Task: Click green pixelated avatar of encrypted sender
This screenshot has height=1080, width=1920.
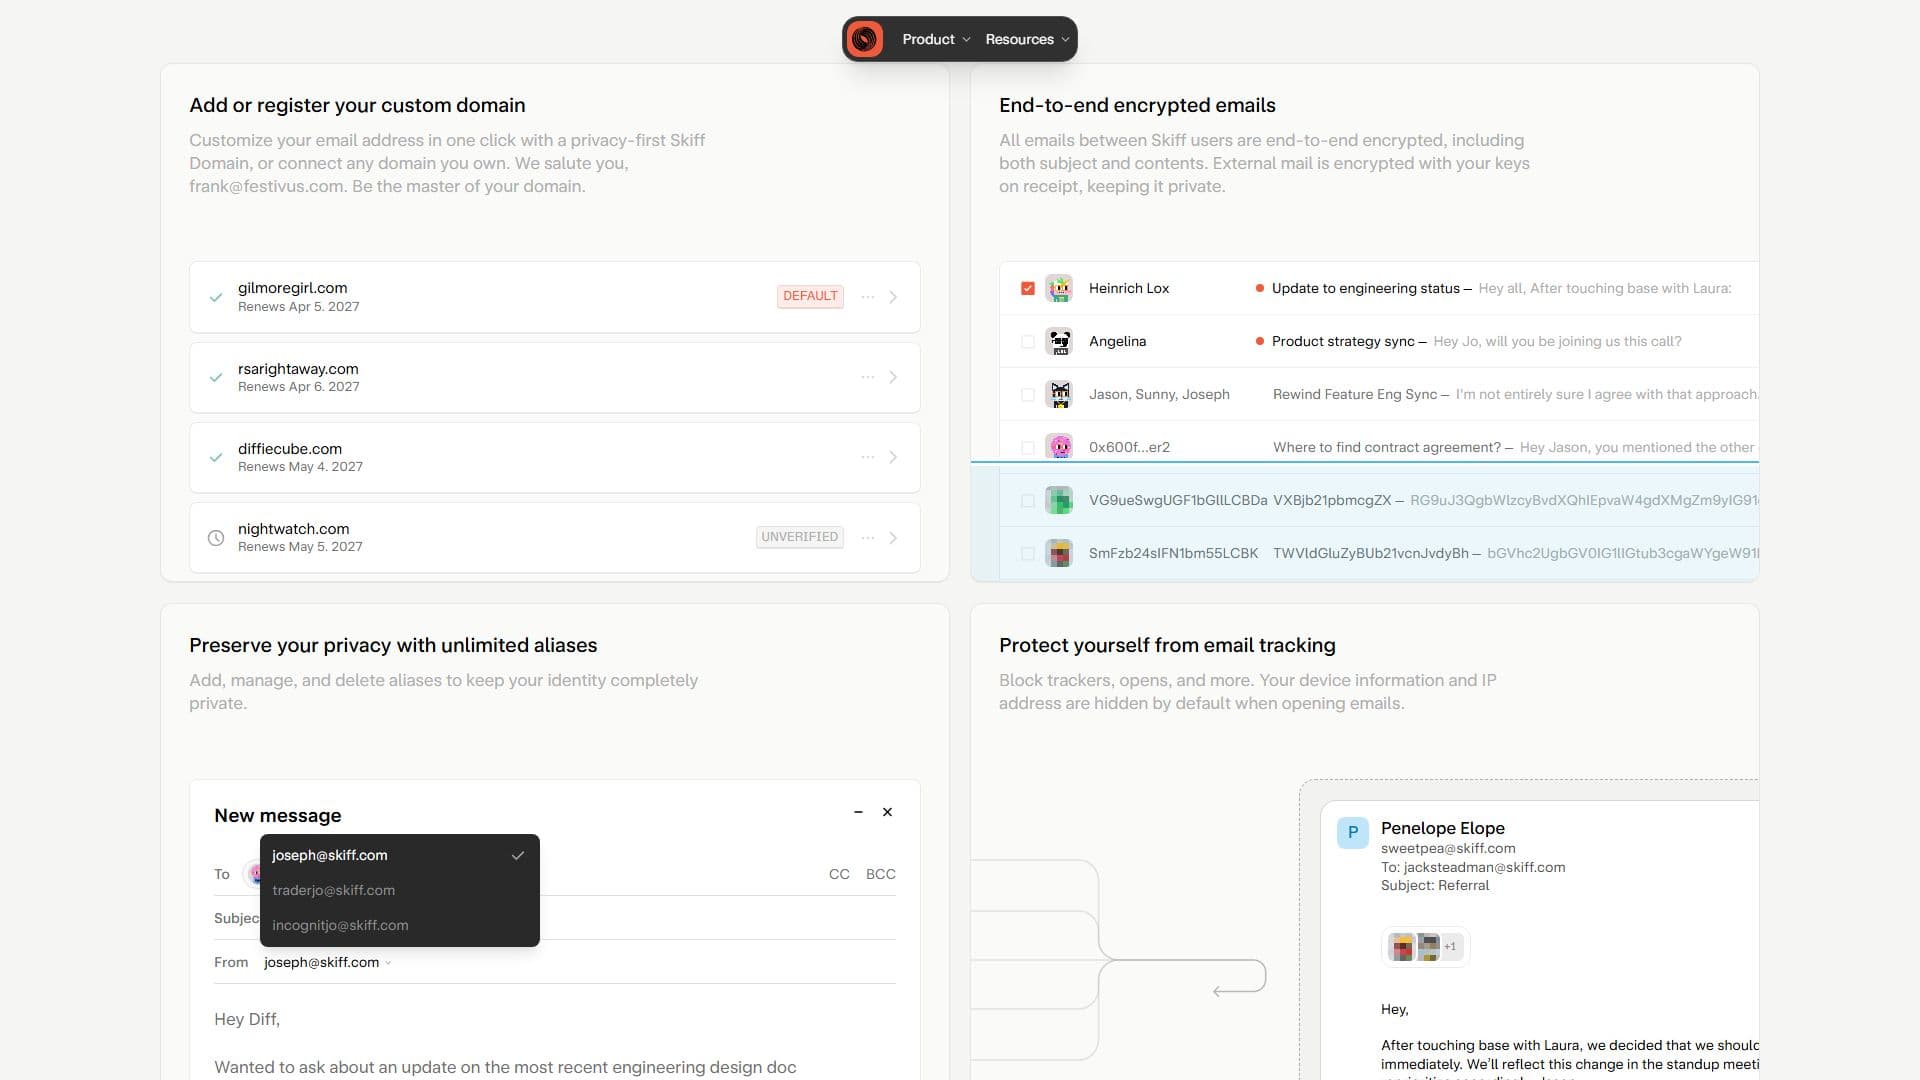Action: pyautogui.click(x=1059, y=500)
